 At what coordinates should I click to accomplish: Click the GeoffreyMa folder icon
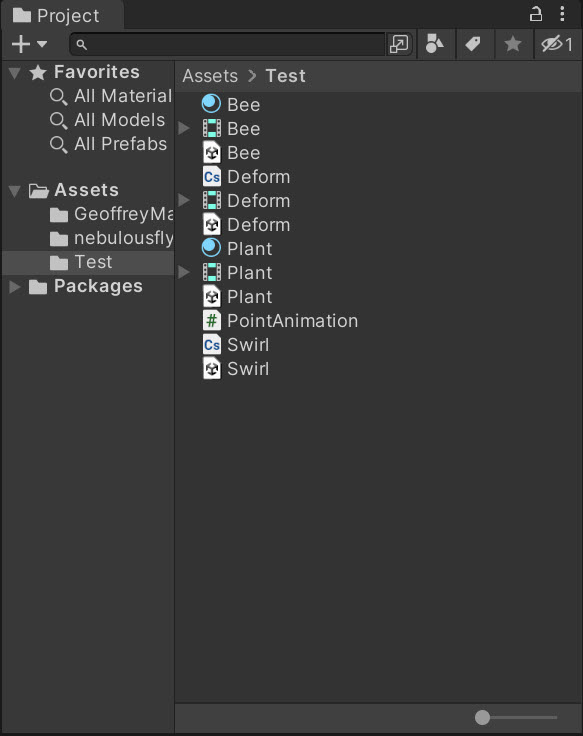click(59, 215)
